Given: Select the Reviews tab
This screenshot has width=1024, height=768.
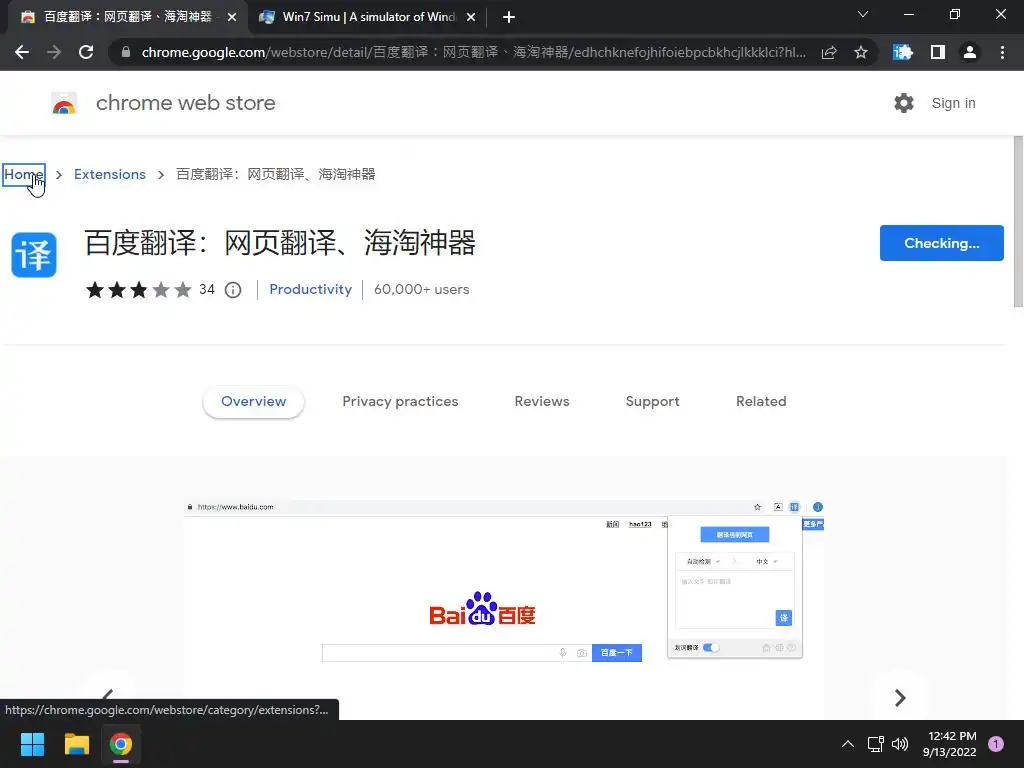Looking at the screenshot, I should pos(542,402).
